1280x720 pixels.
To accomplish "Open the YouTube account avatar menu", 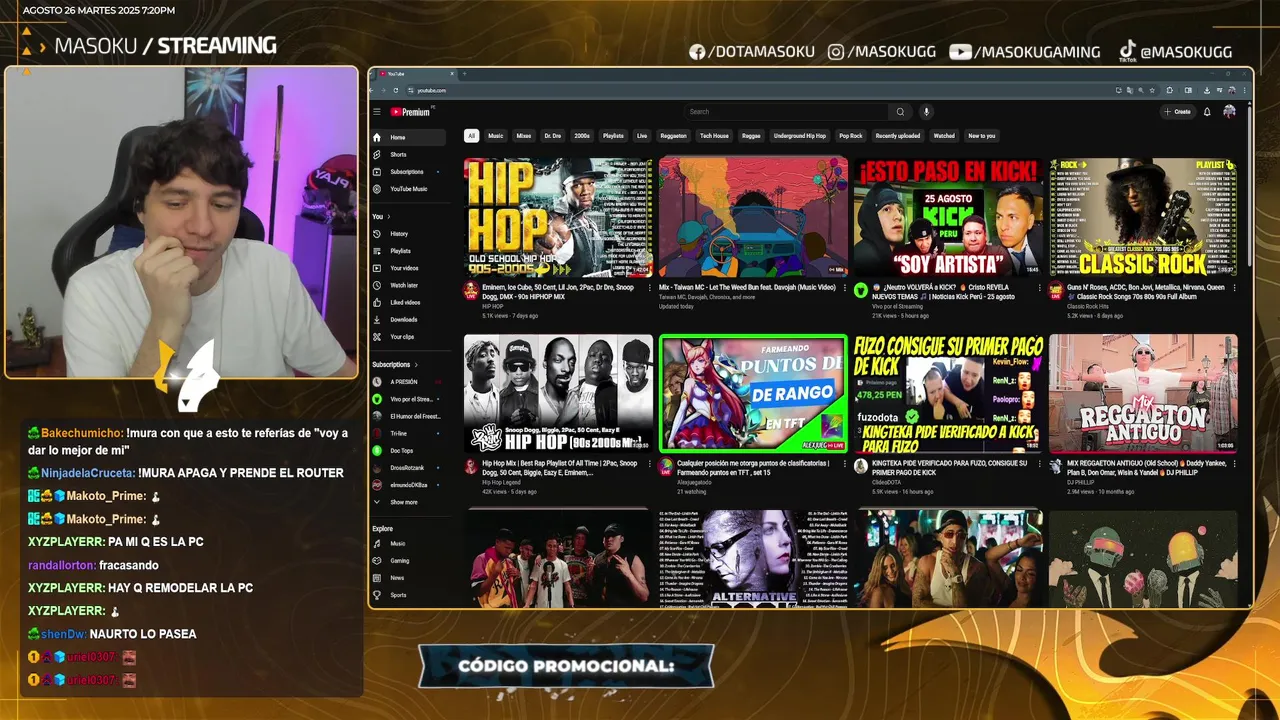I will tap(1229, 112).
